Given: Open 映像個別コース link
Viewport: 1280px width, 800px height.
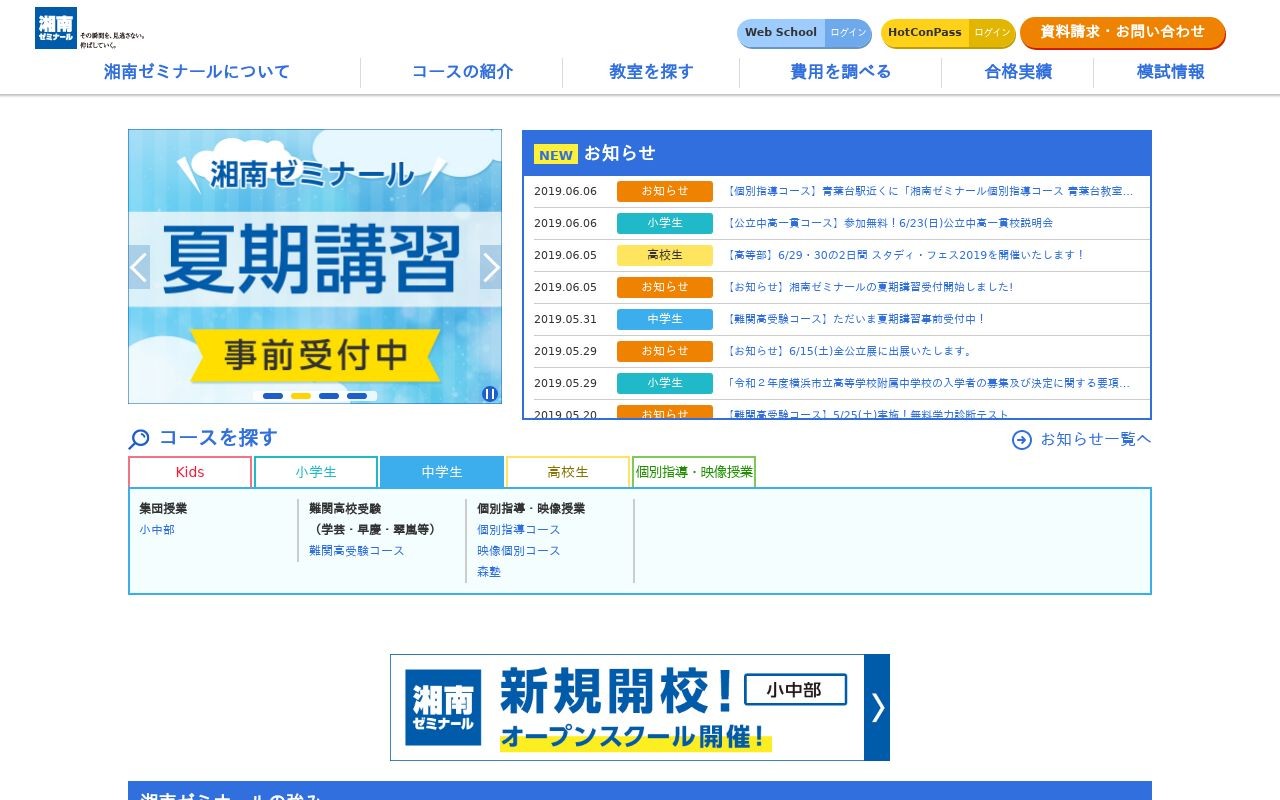Looking at the screenshot, I should 519,551.
